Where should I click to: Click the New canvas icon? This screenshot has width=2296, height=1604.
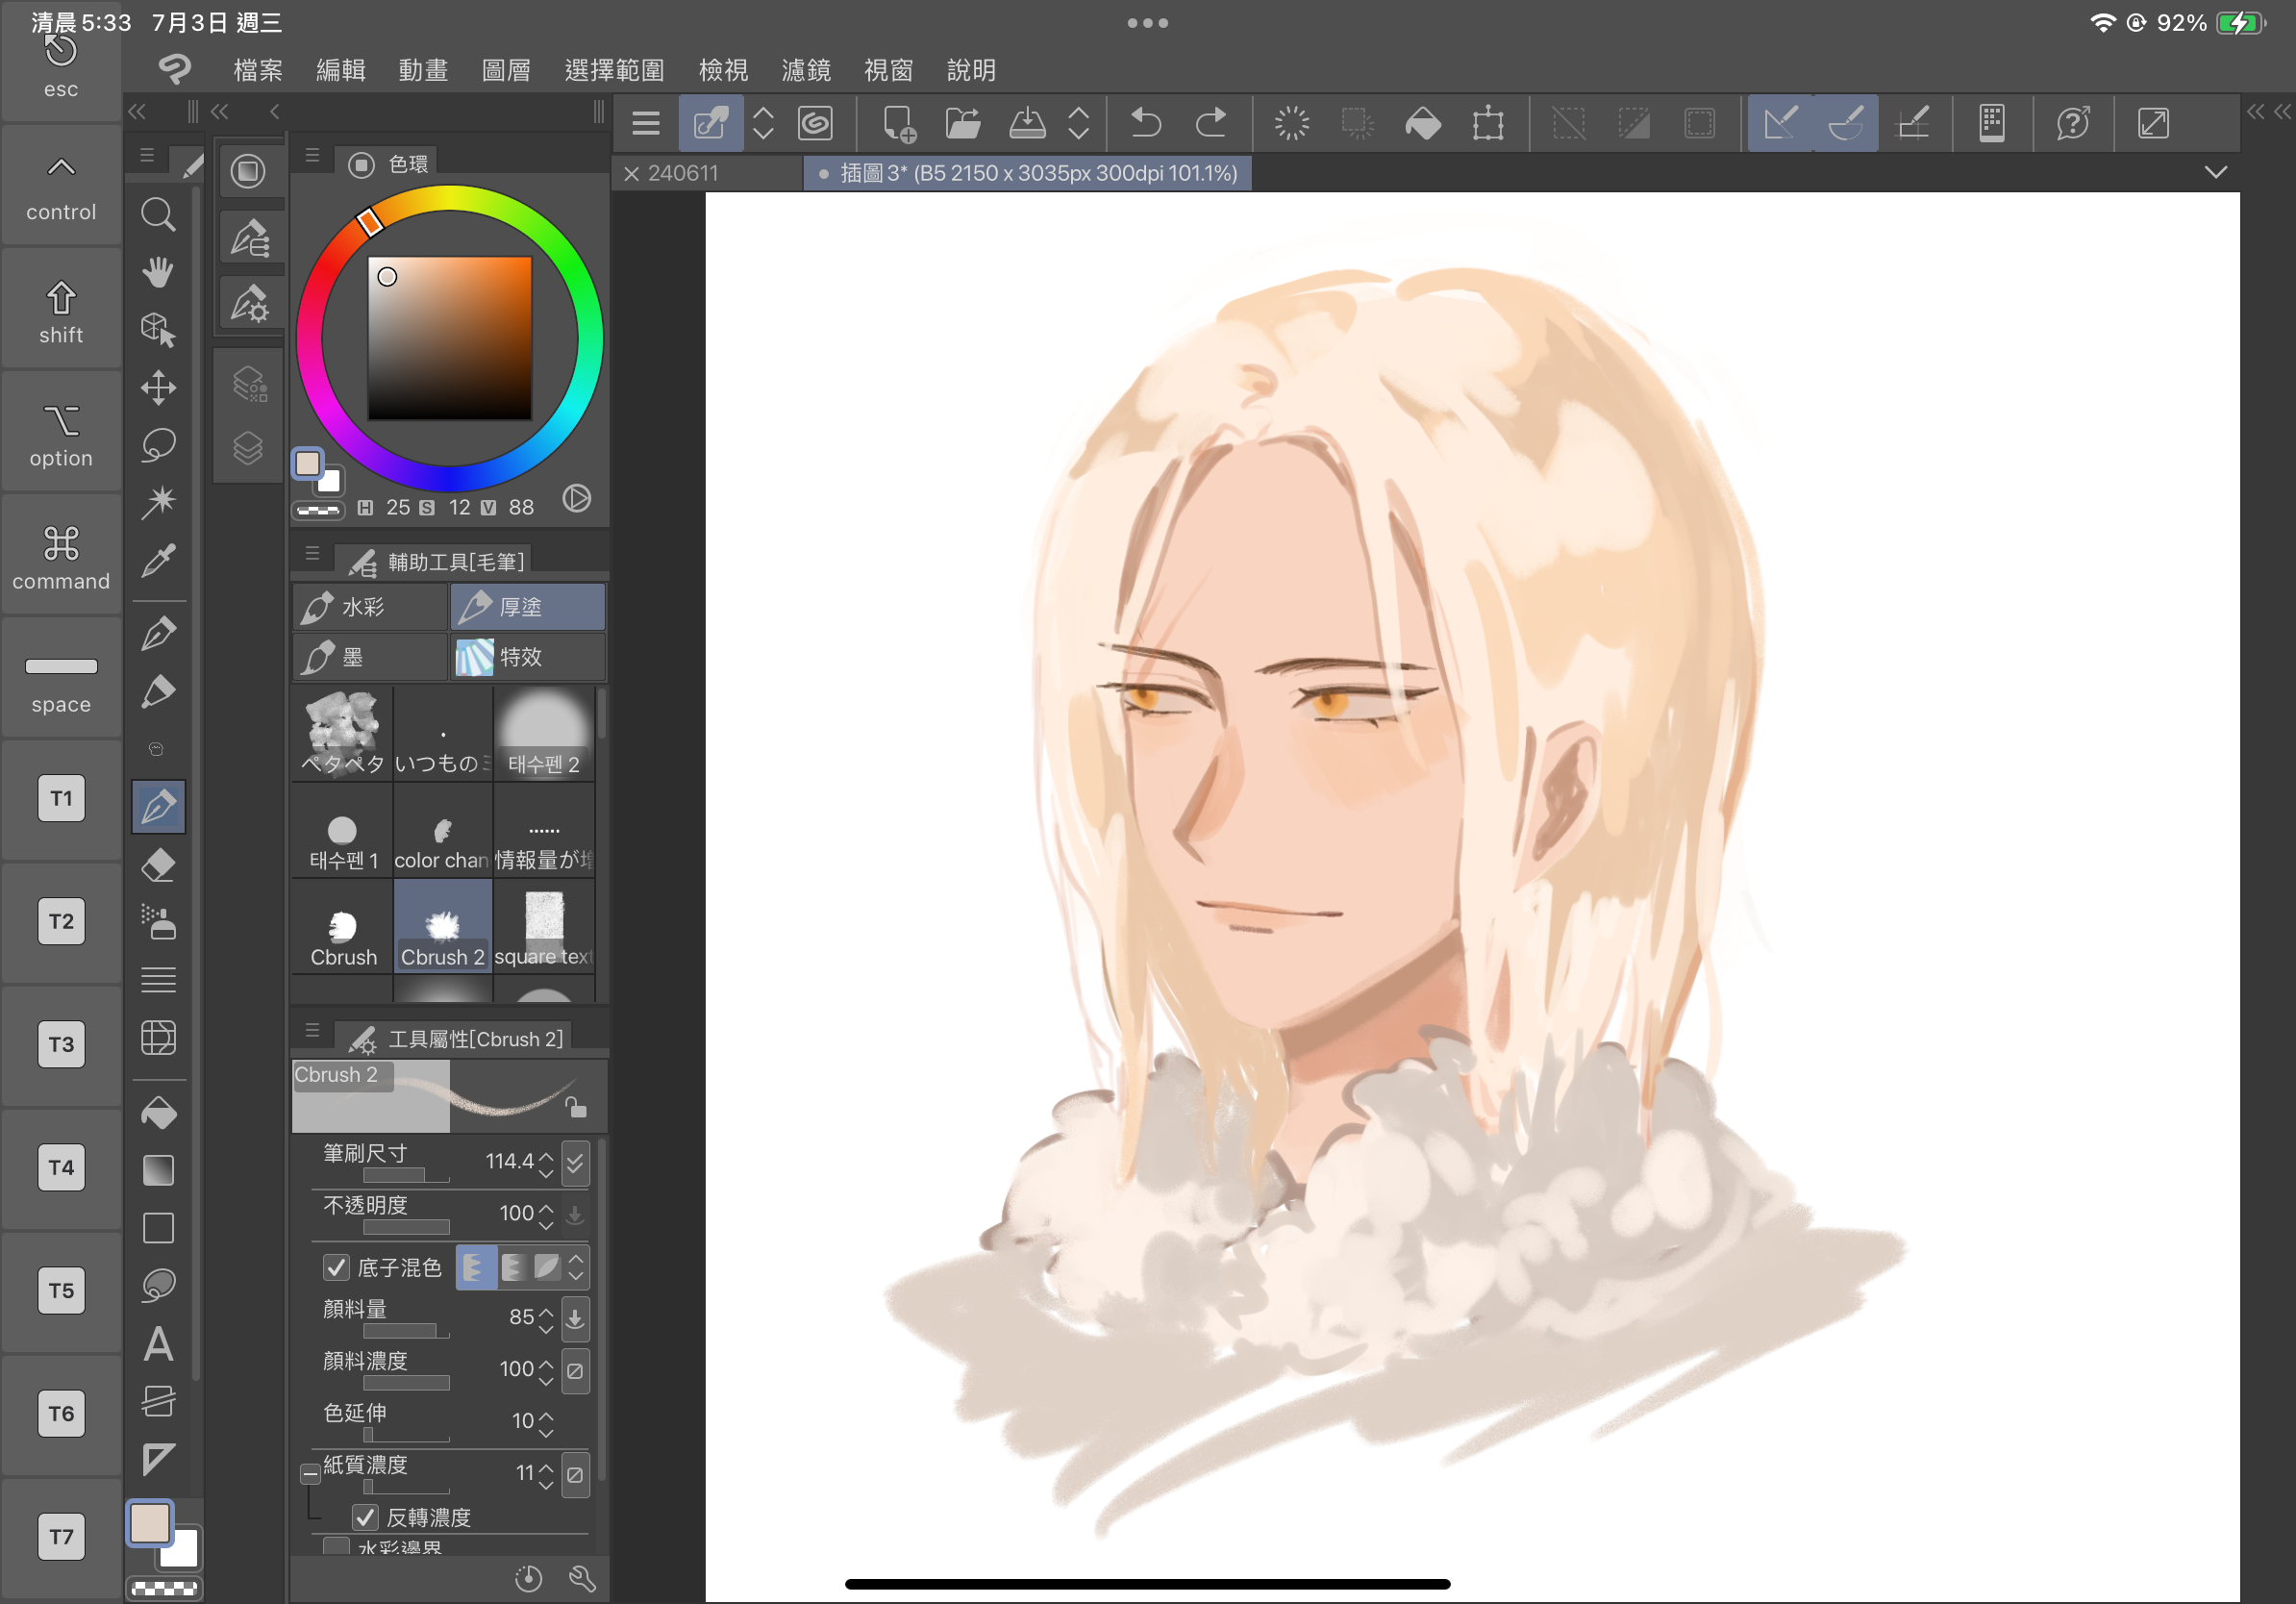(x=898, y=124)
